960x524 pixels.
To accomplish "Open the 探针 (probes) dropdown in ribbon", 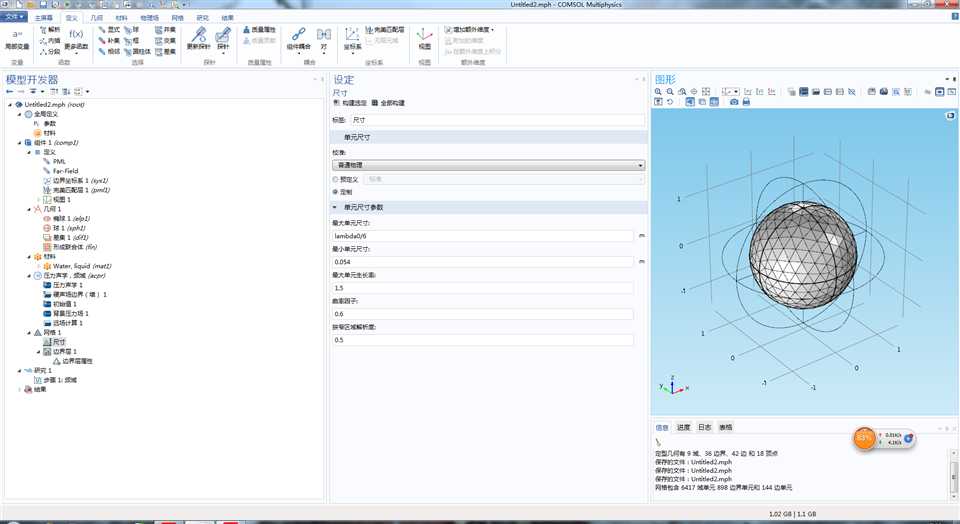I will point(223,39).
